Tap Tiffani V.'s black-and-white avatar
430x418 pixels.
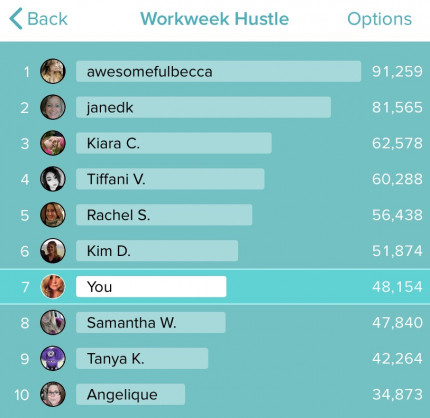coord(53,179)
